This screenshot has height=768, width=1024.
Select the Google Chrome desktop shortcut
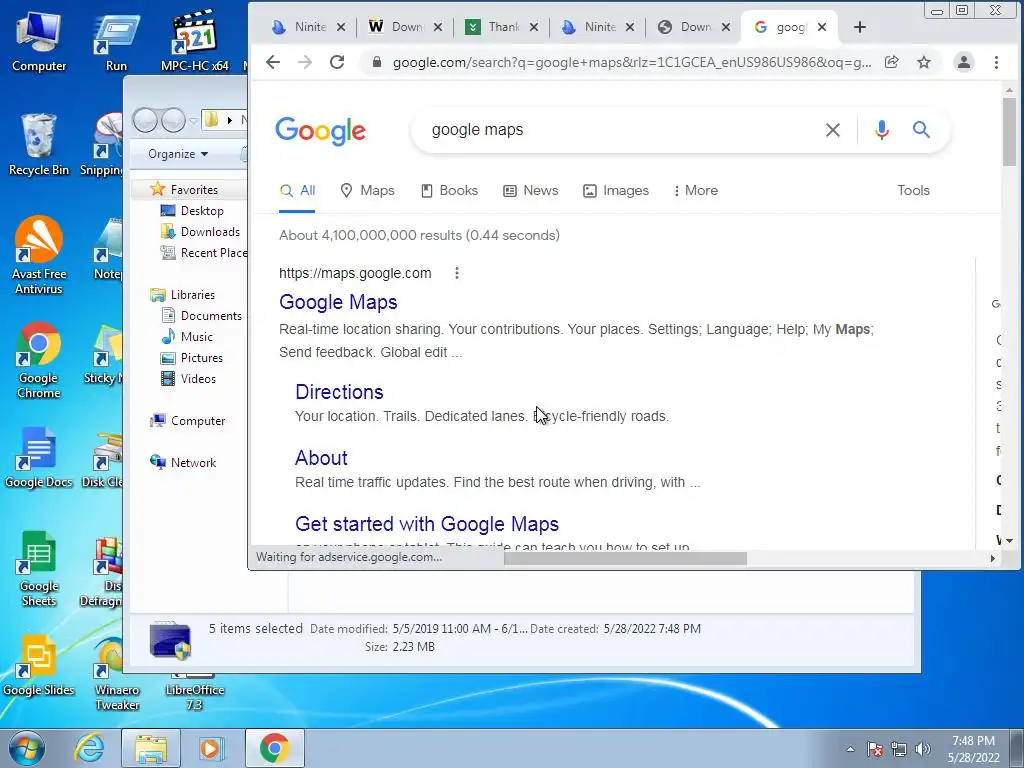(39, 360)
